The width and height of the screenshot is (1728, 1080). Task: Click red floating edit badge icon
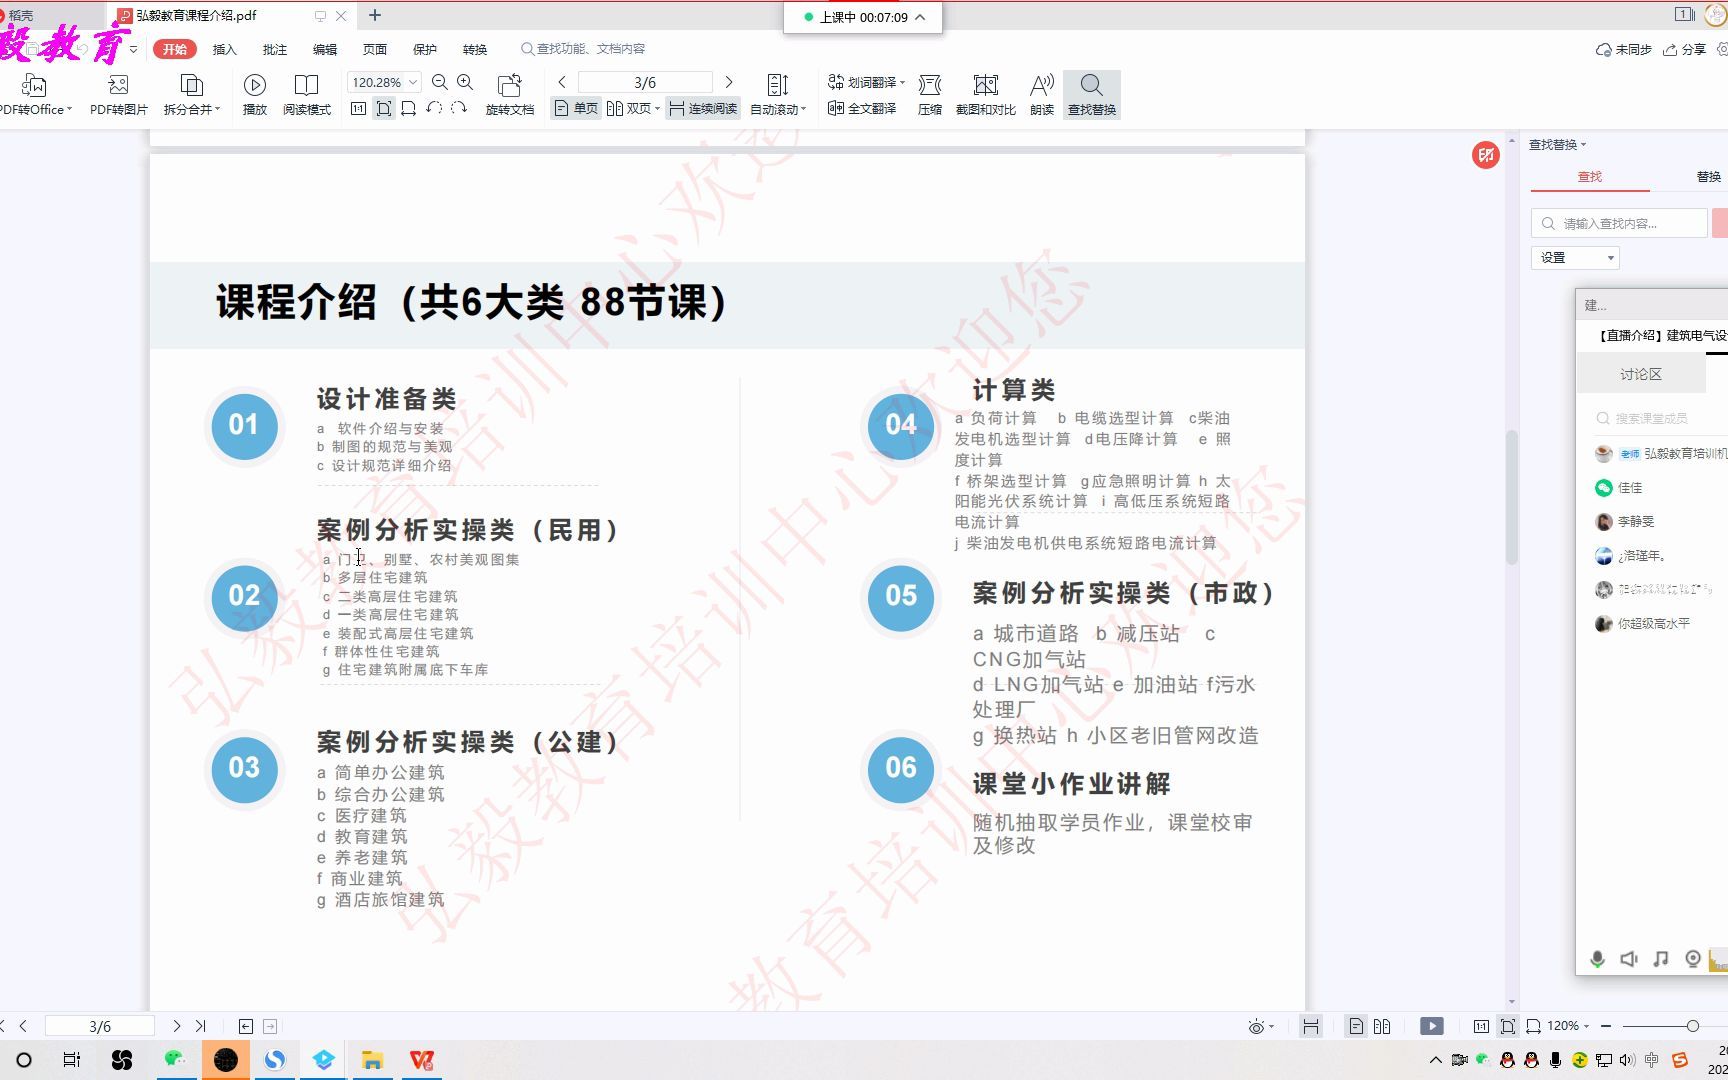(1486, 155)
